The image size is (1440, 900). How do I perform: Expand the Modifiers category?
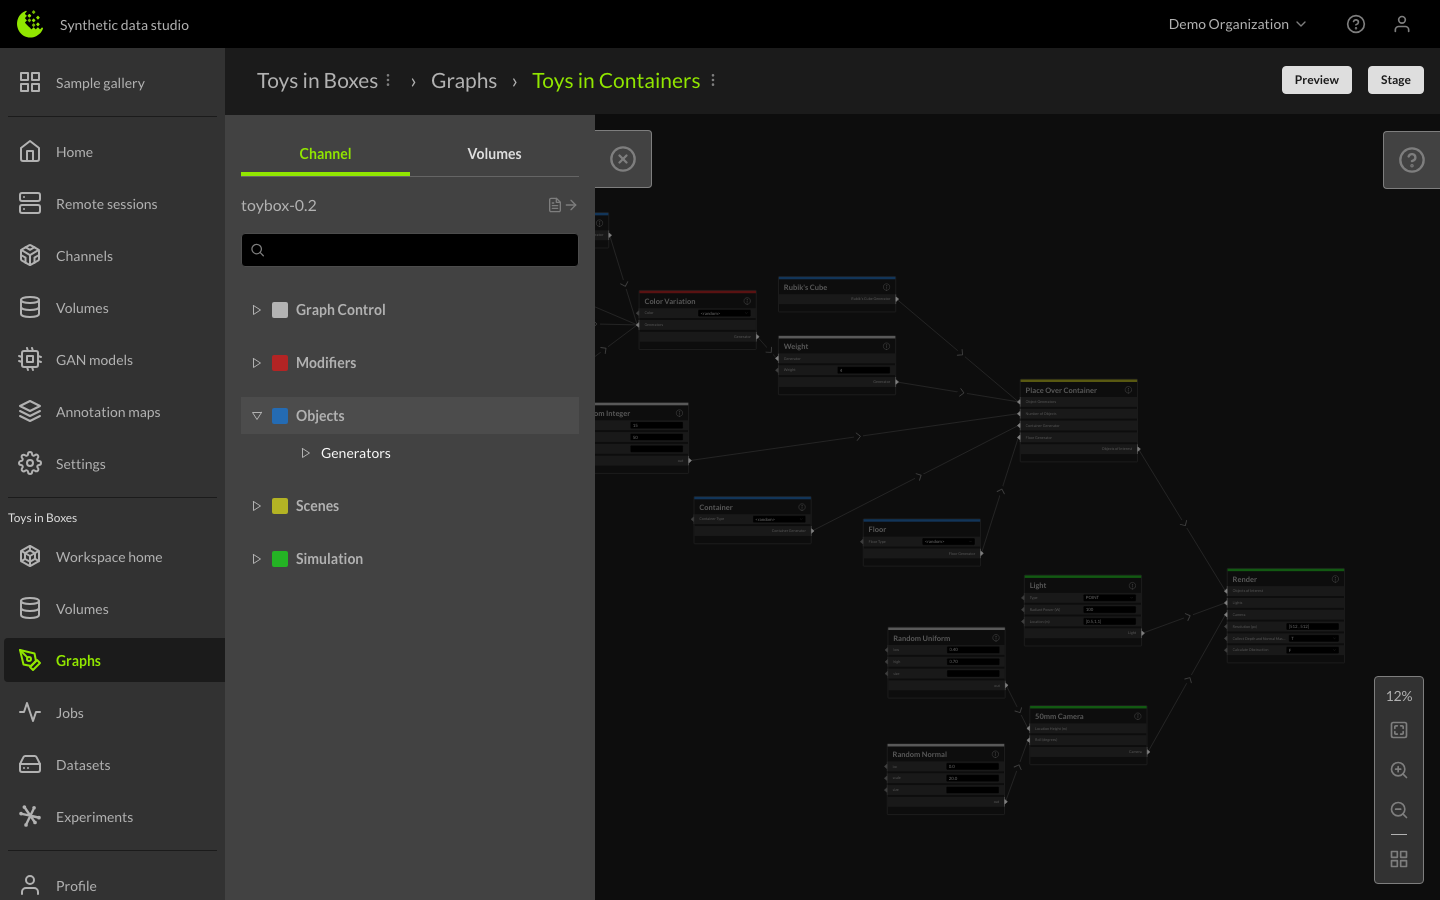click(x=256, y=362)
